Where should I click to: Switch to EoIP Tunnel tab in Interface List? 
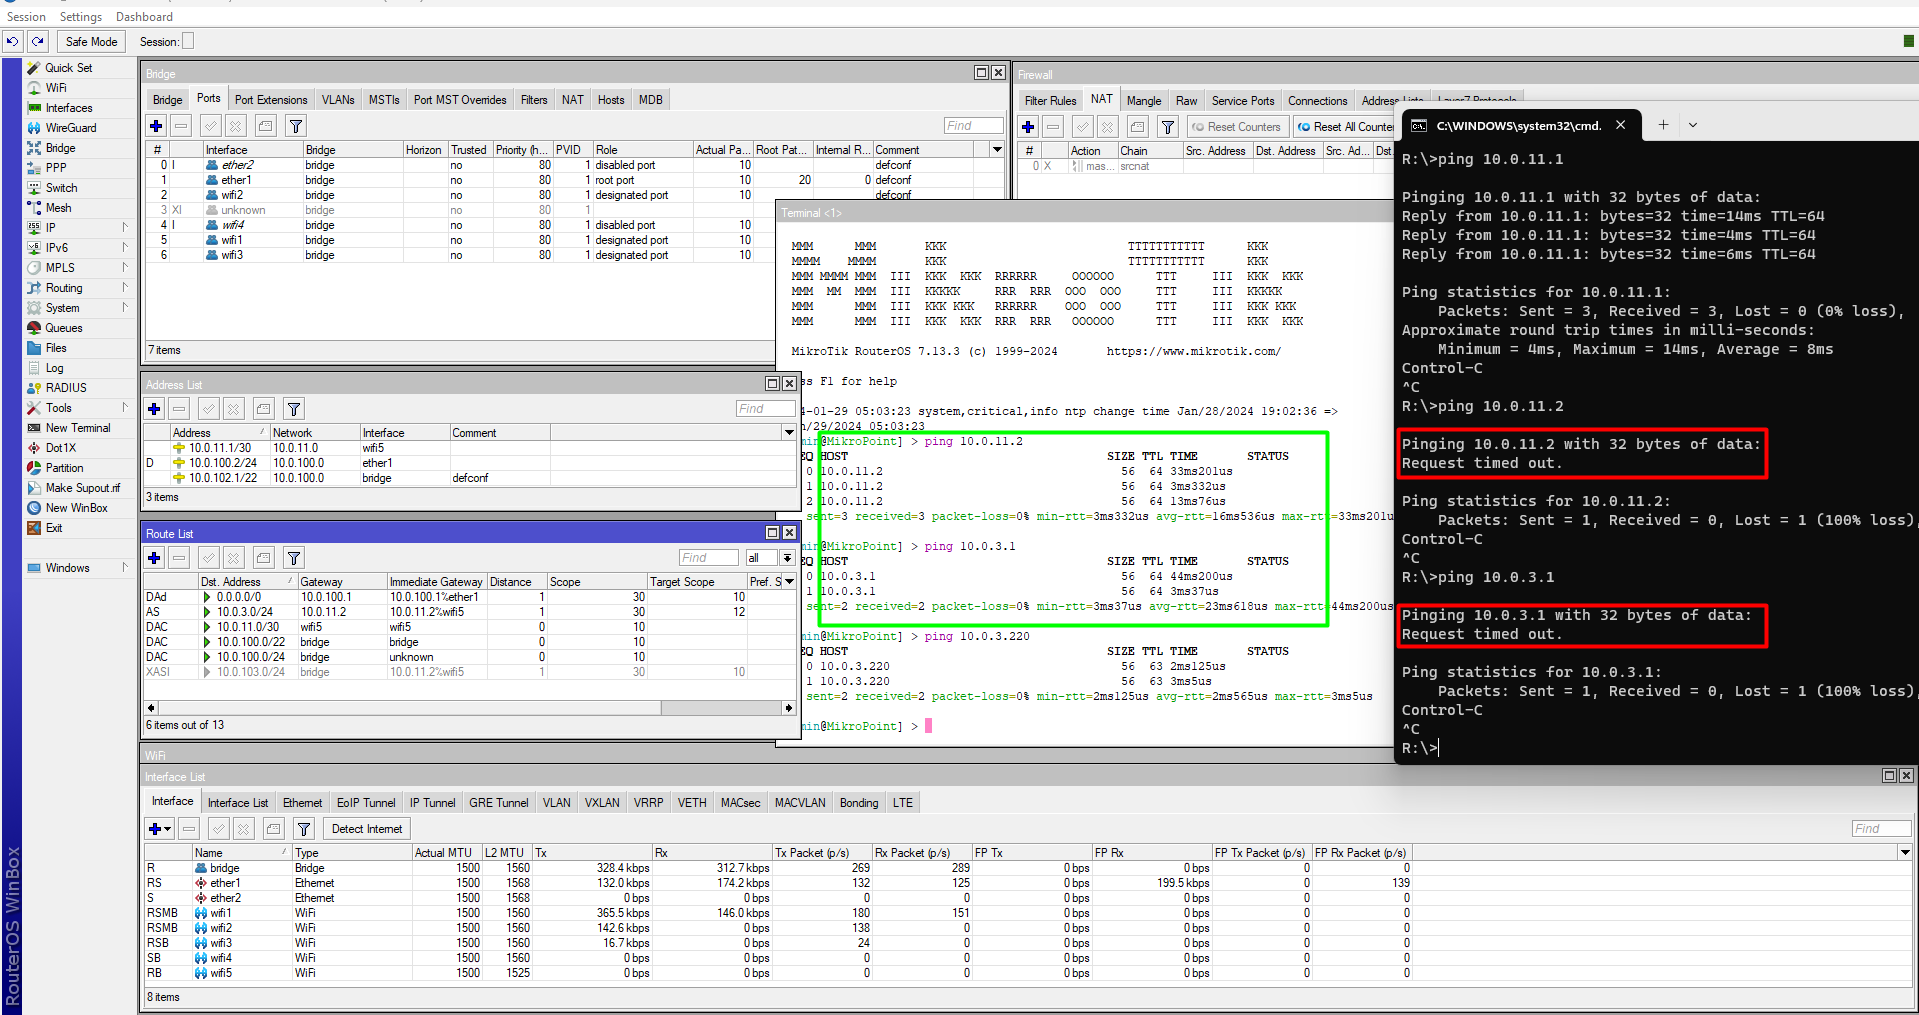coord(366,803)
